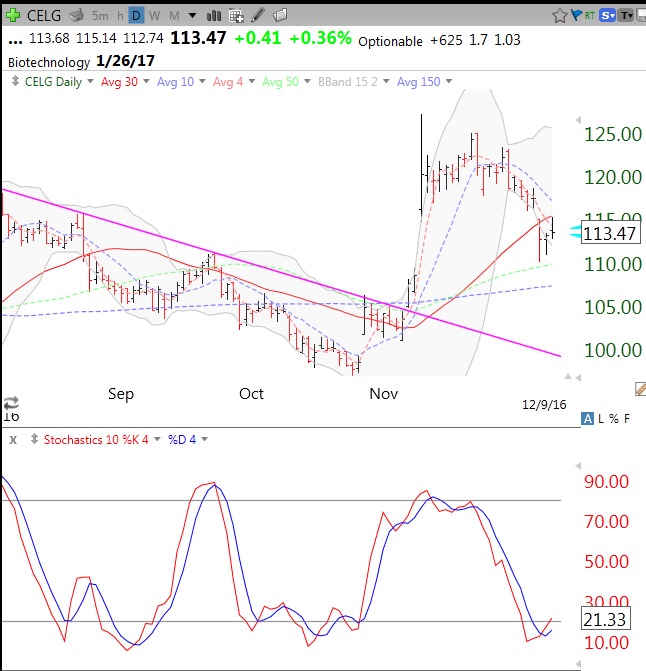
Task: Switch to the hourly (h) timeframe
Action: [120, 16]
